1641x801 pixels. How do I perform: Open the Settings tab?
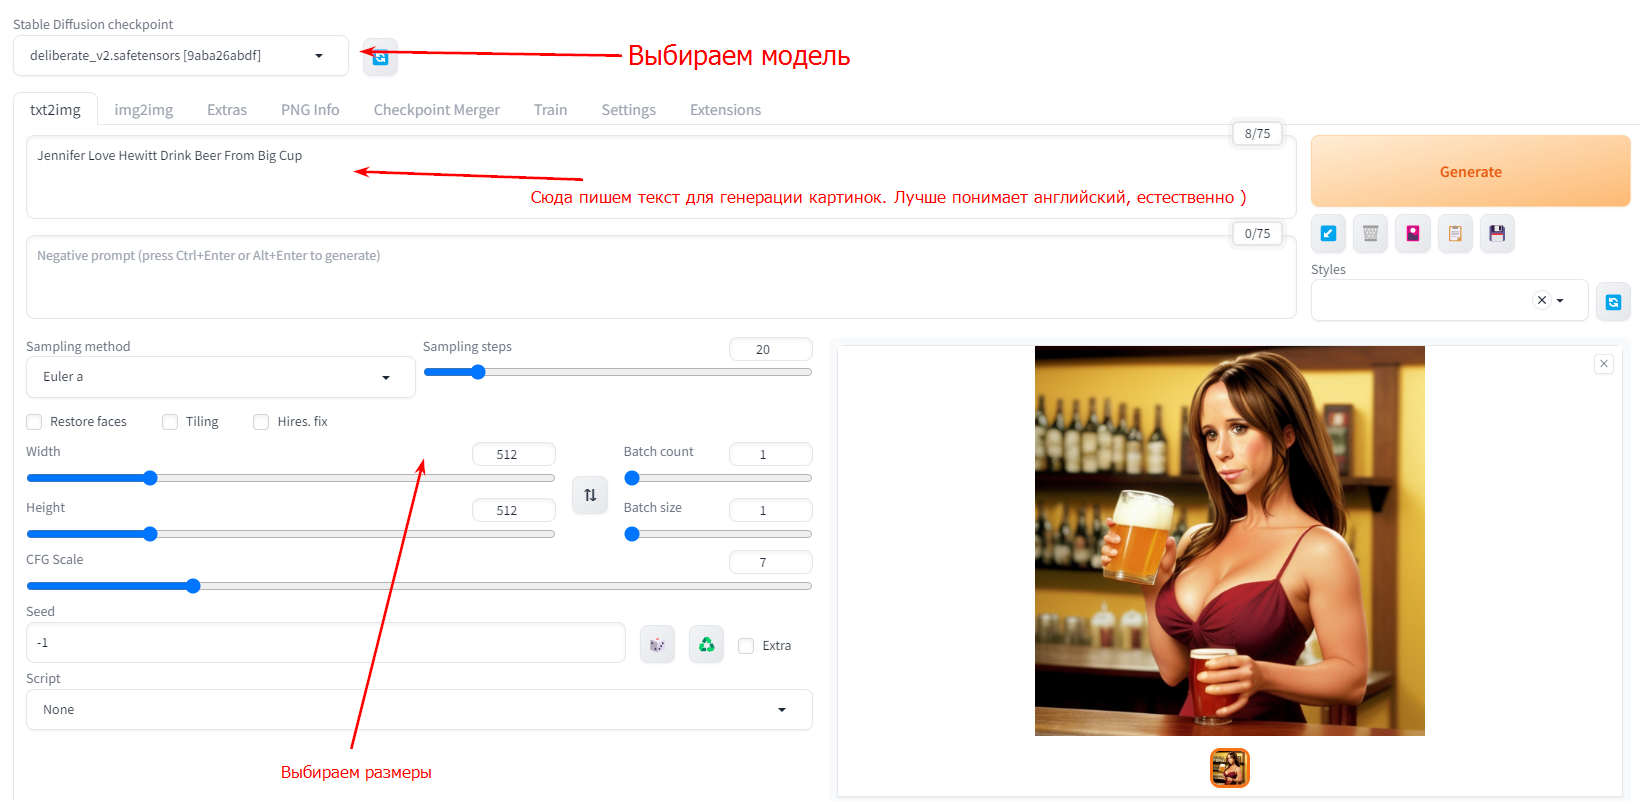(628, 110)
